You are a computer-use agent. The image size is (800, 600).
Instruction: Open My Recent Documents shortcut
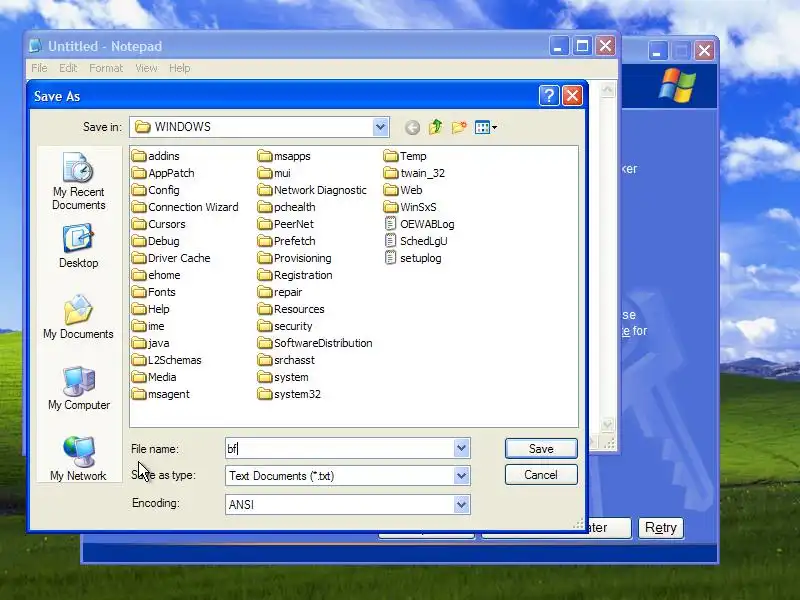79,181
